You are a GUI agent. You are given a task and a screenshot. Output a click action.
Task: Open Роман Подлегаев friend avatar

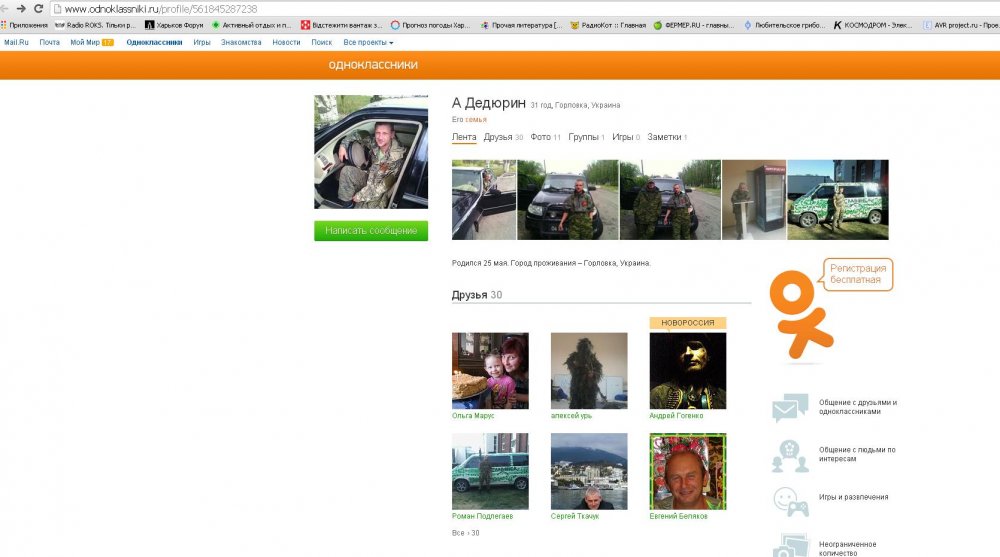pyautogui.click(x=490, y=472)
